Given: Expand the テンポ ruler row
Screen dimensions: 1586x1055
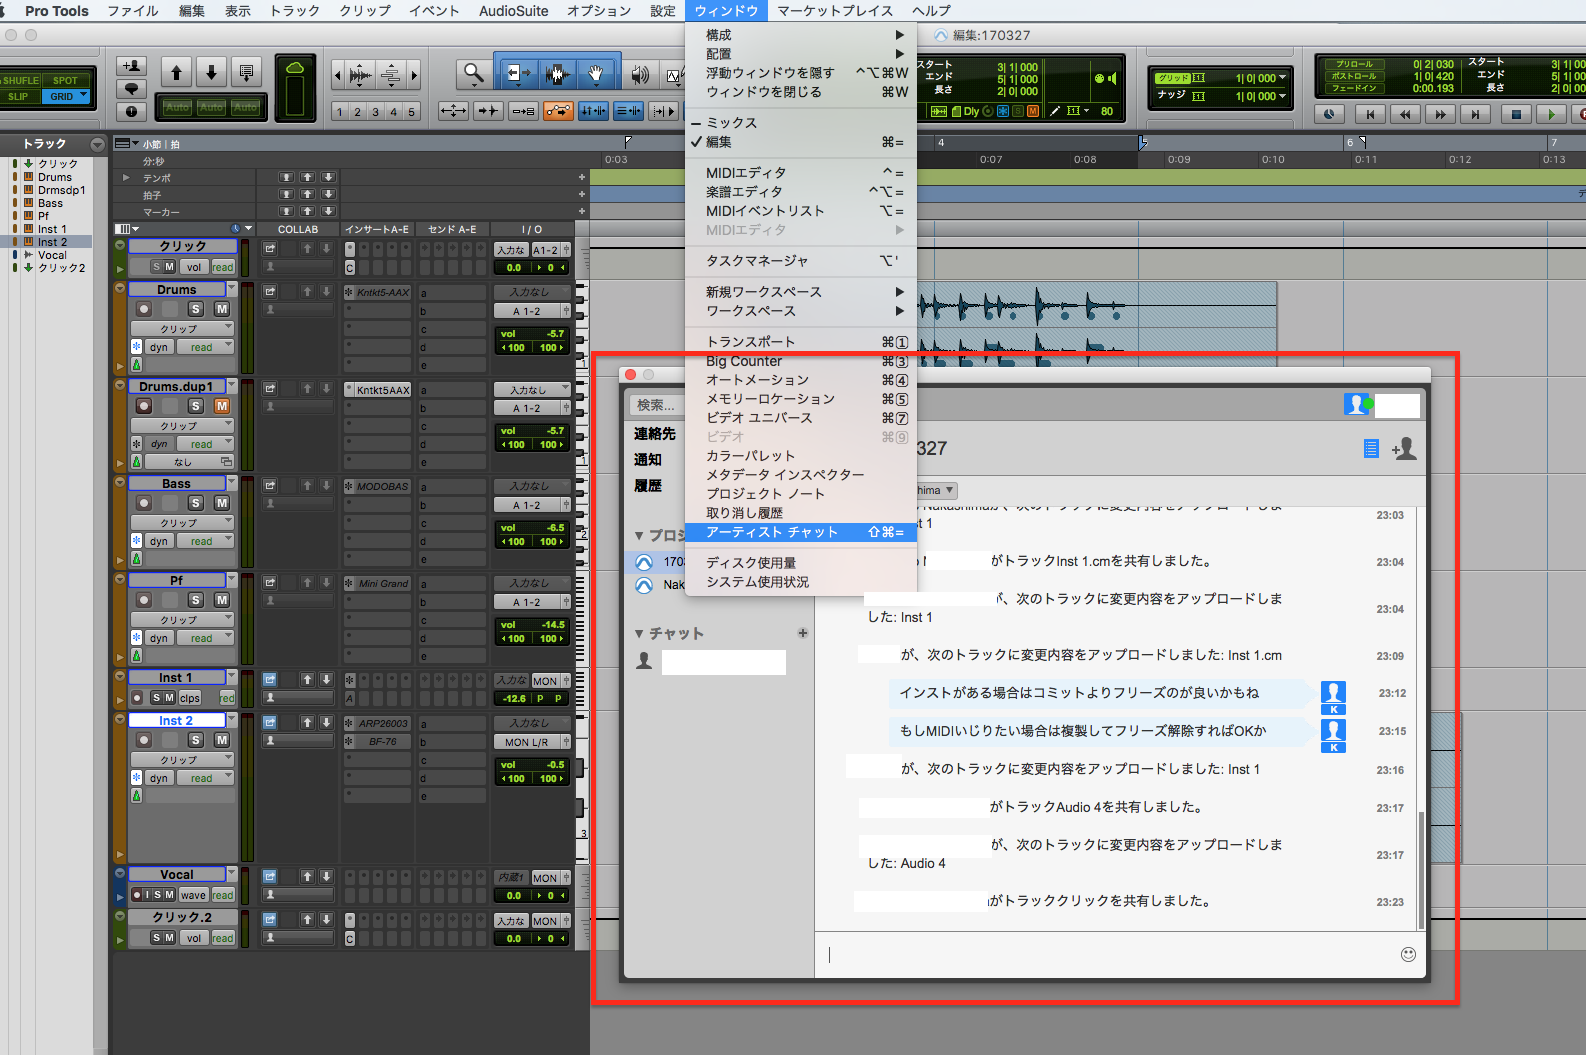Looking at the screenshot, I should 126,178.
